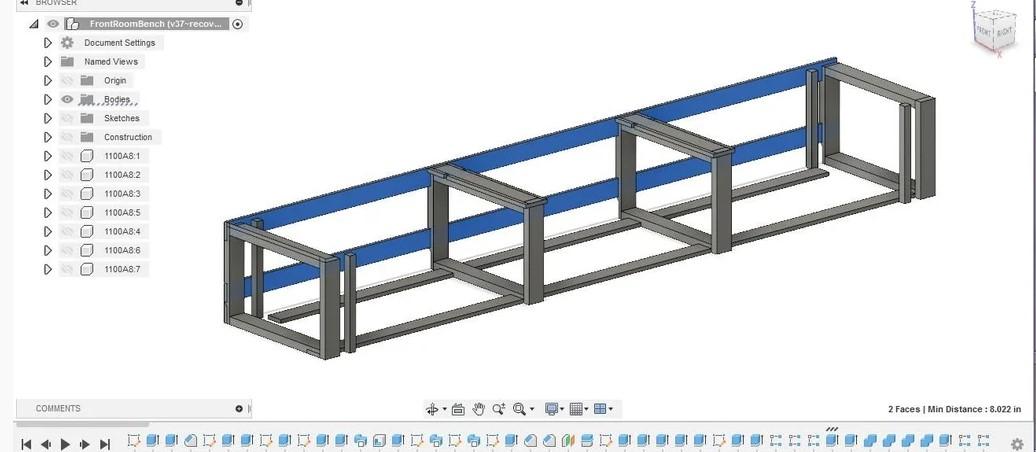The height and width of the screenshot is (452, 1036).
Task: Open the Orbit type dropdown arrow
Action: 444,410
